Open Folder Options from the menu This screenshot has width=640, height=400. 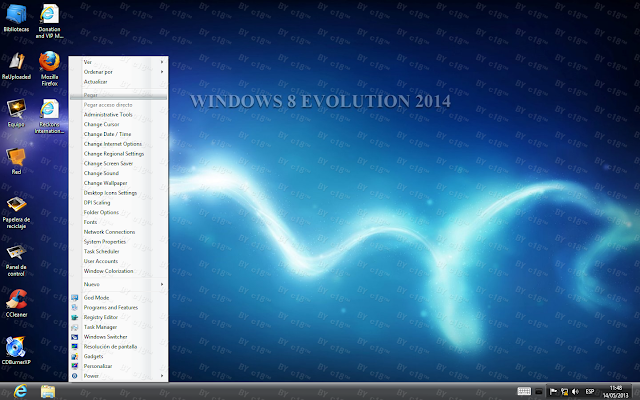(x=118, y=213)
